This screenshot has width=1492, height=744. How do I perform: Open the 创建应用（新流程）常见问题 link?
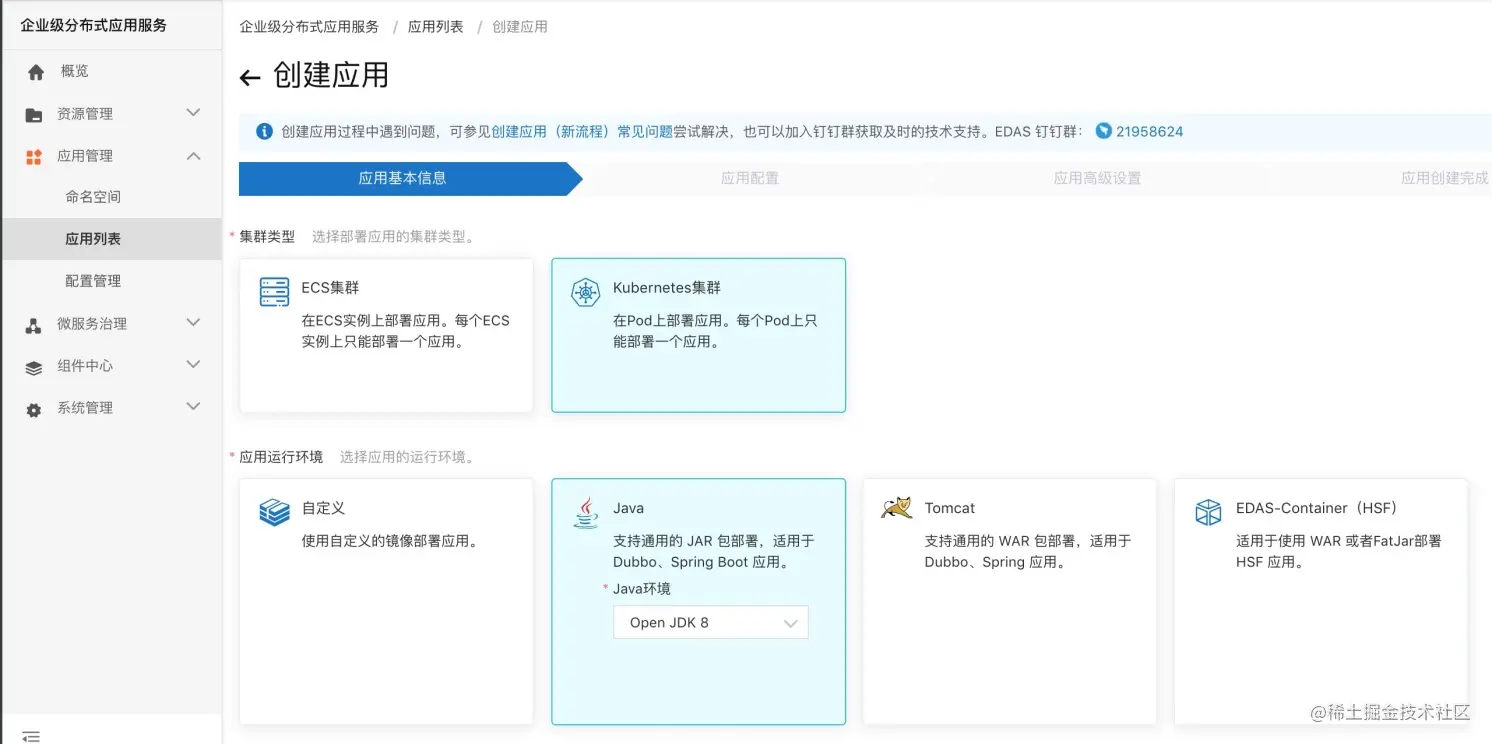tap(582, 131)
